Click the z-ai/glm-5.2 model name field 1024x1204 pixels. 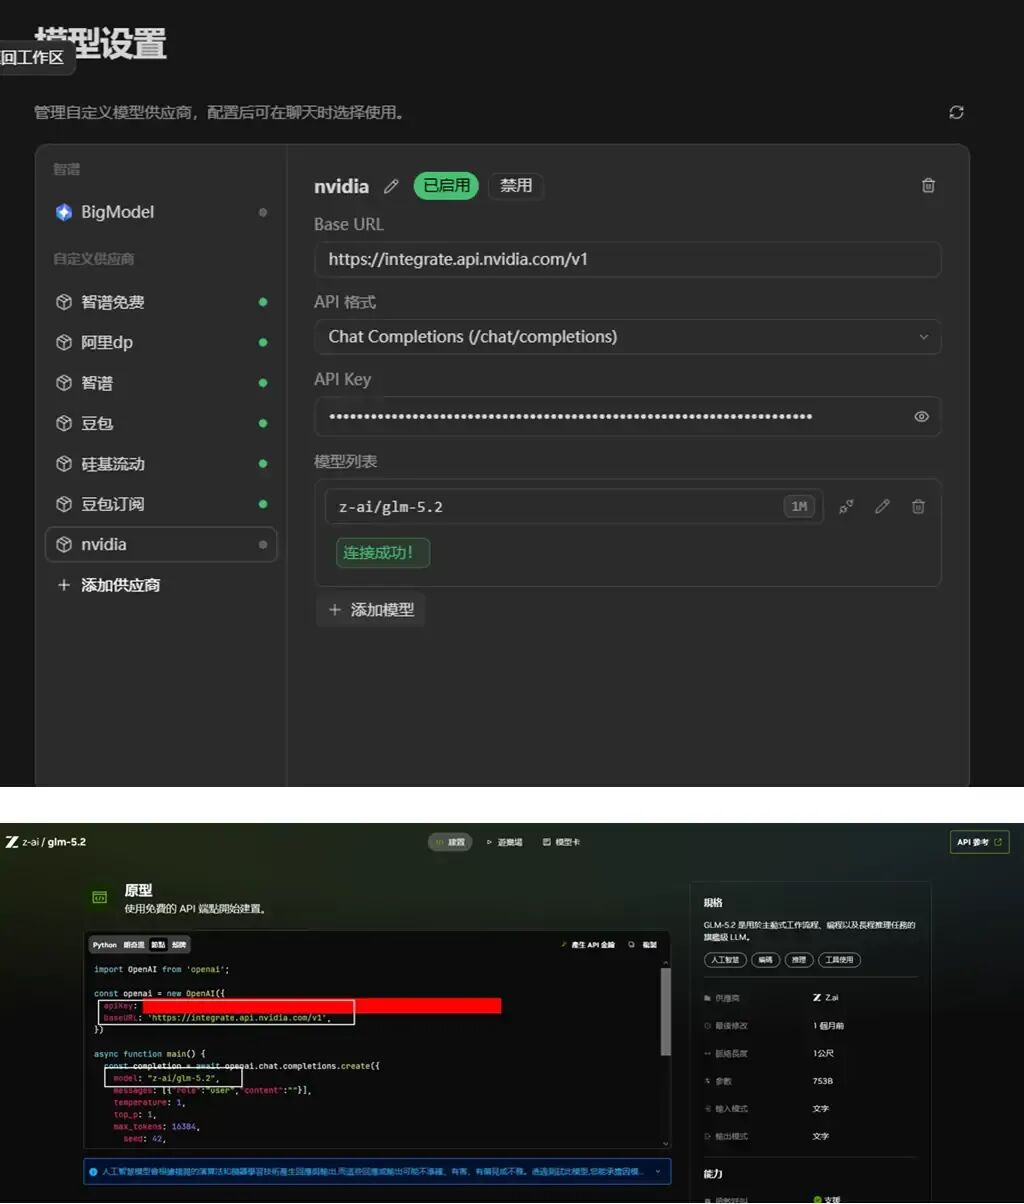[x=574, y=507]
